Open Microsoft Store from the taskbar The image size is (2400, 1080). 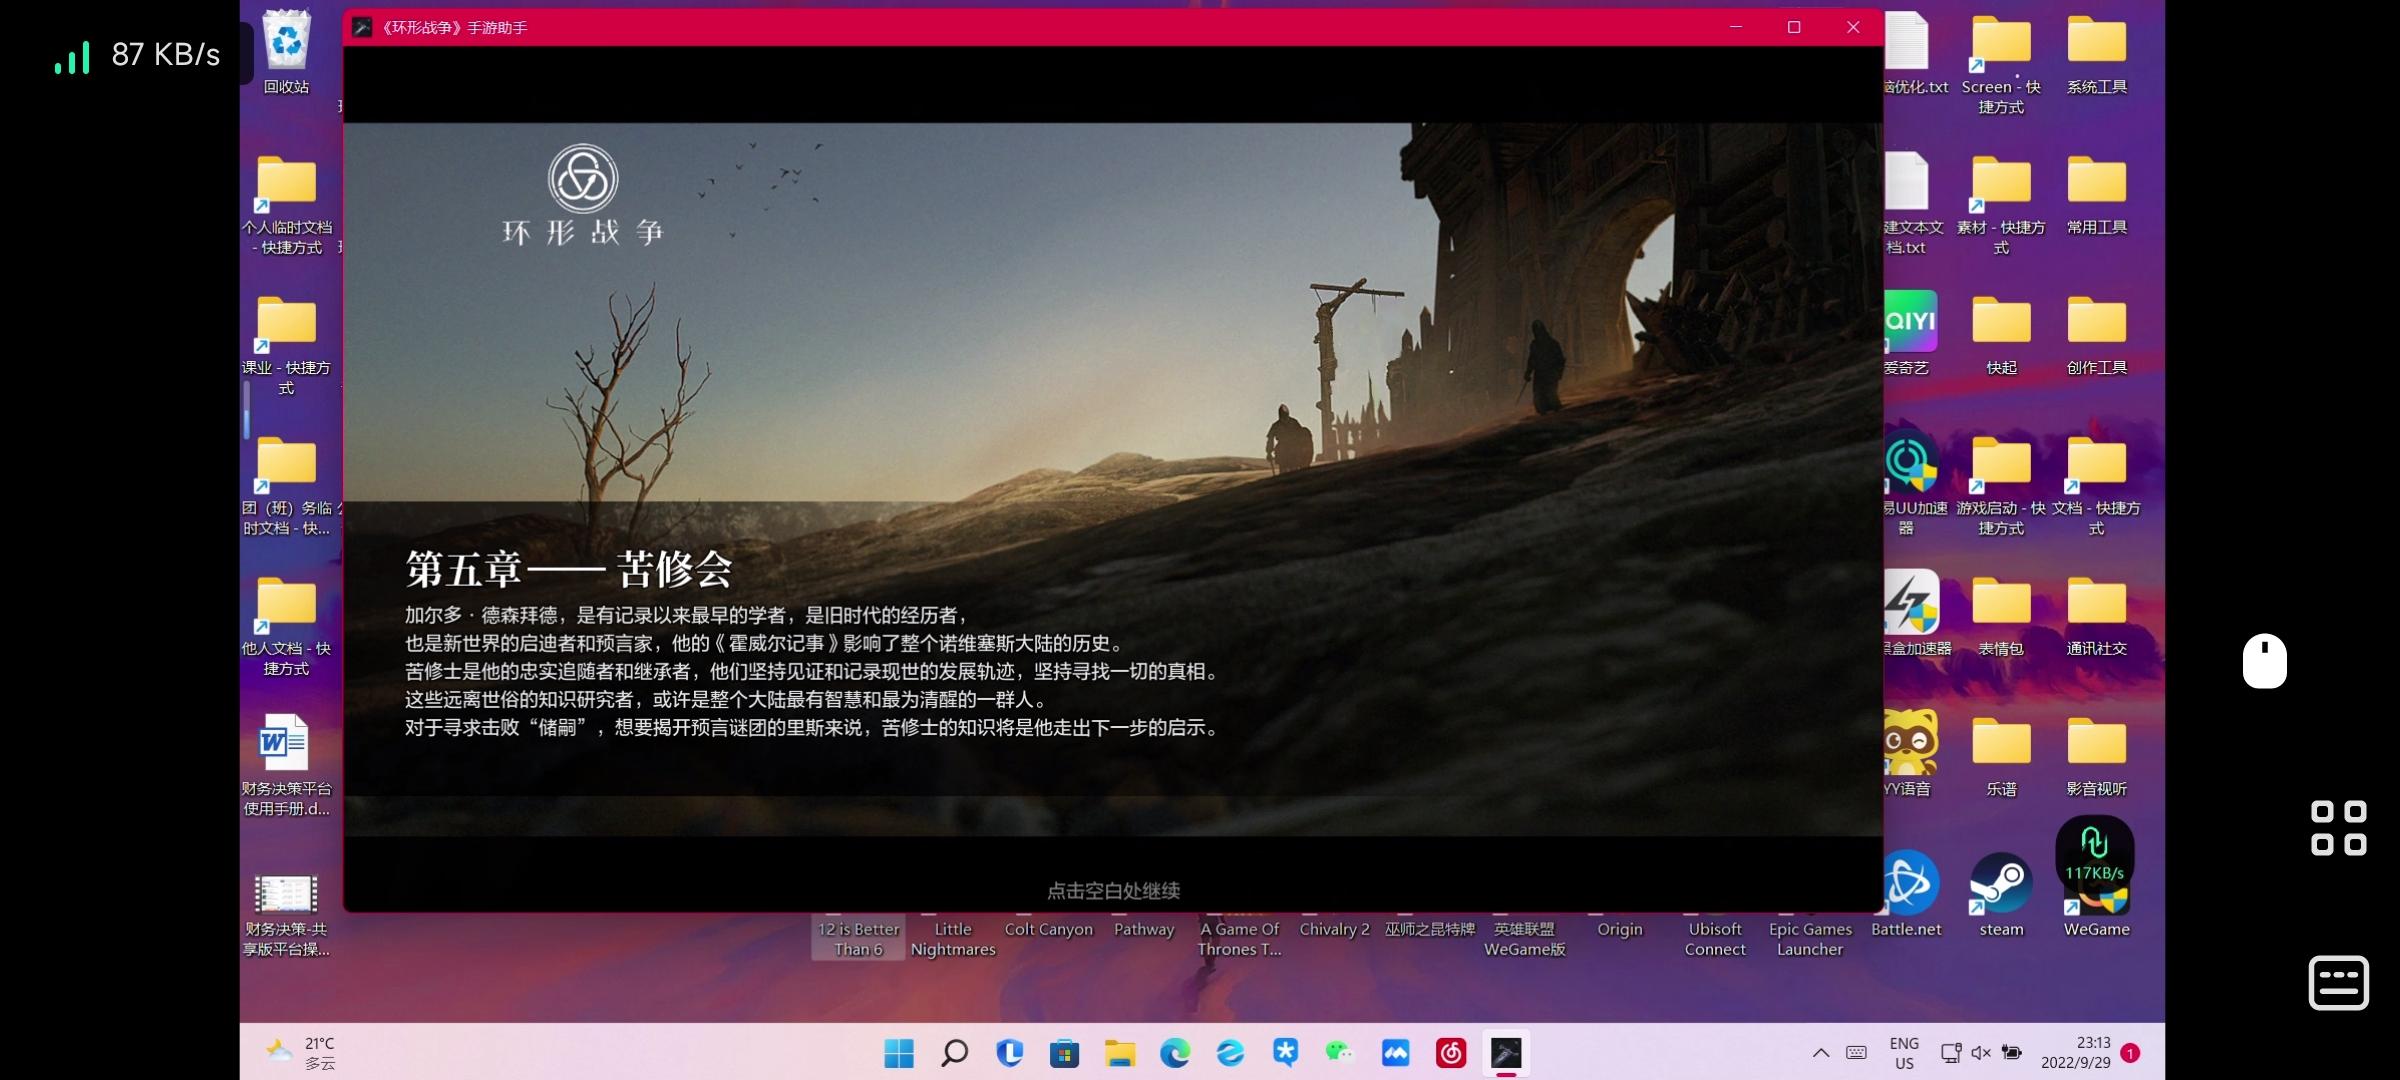click(x=1064, y=1052)
